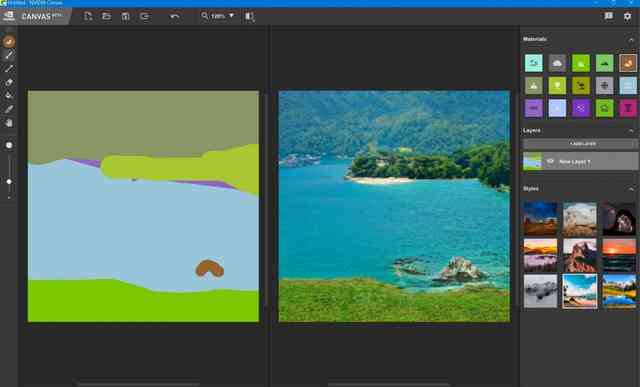
Task: Choose the lime-yellow material in second row
Action: [557, 86]
